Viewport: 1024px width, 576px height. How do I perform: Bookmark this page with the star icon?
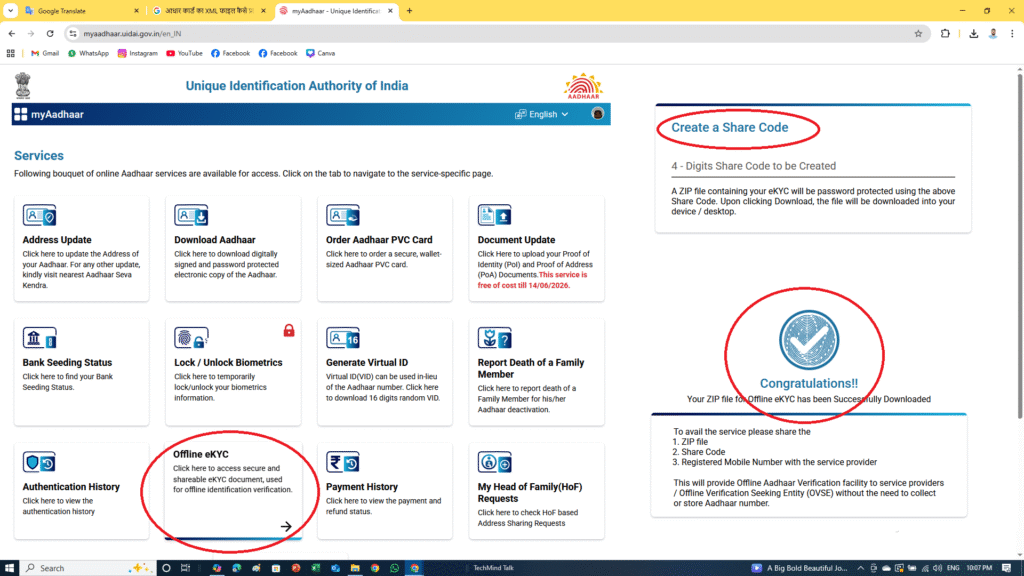click(x=918, y=33)
